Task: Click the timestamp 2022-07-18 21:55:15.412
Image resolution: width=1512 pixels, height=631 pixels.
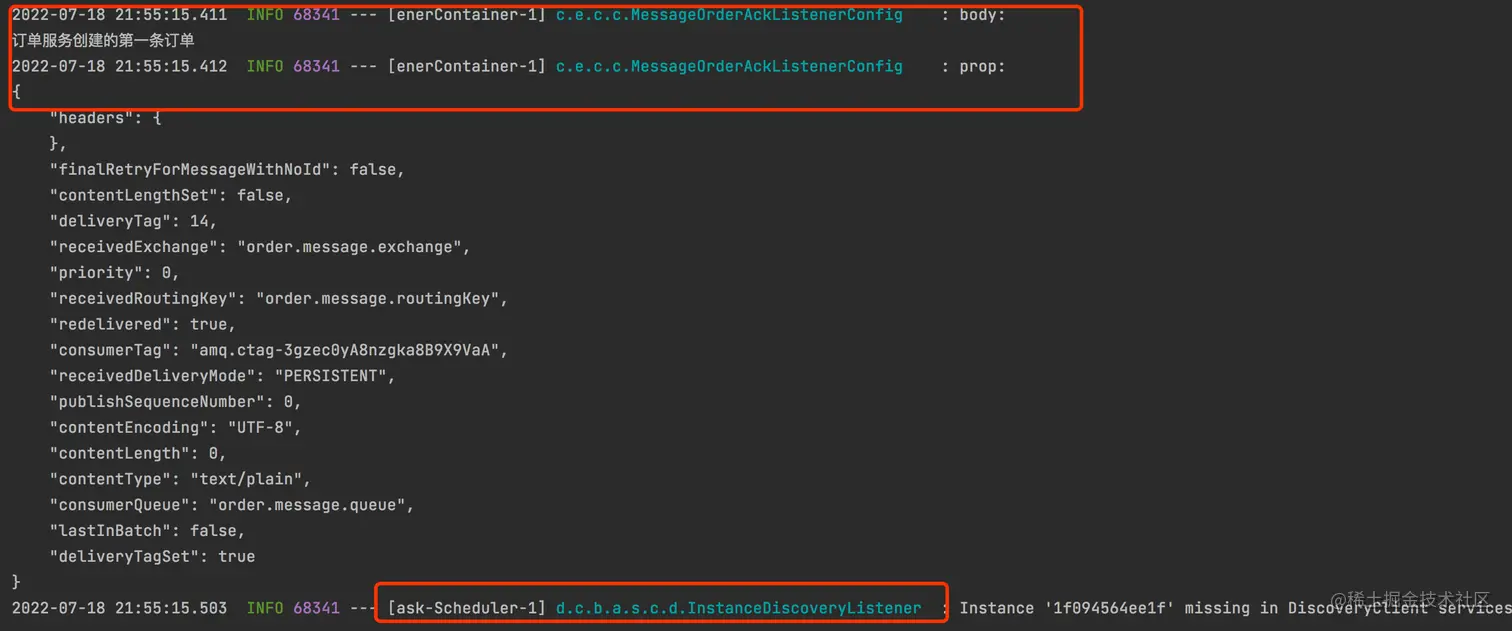Action: (x=119, y=66)
